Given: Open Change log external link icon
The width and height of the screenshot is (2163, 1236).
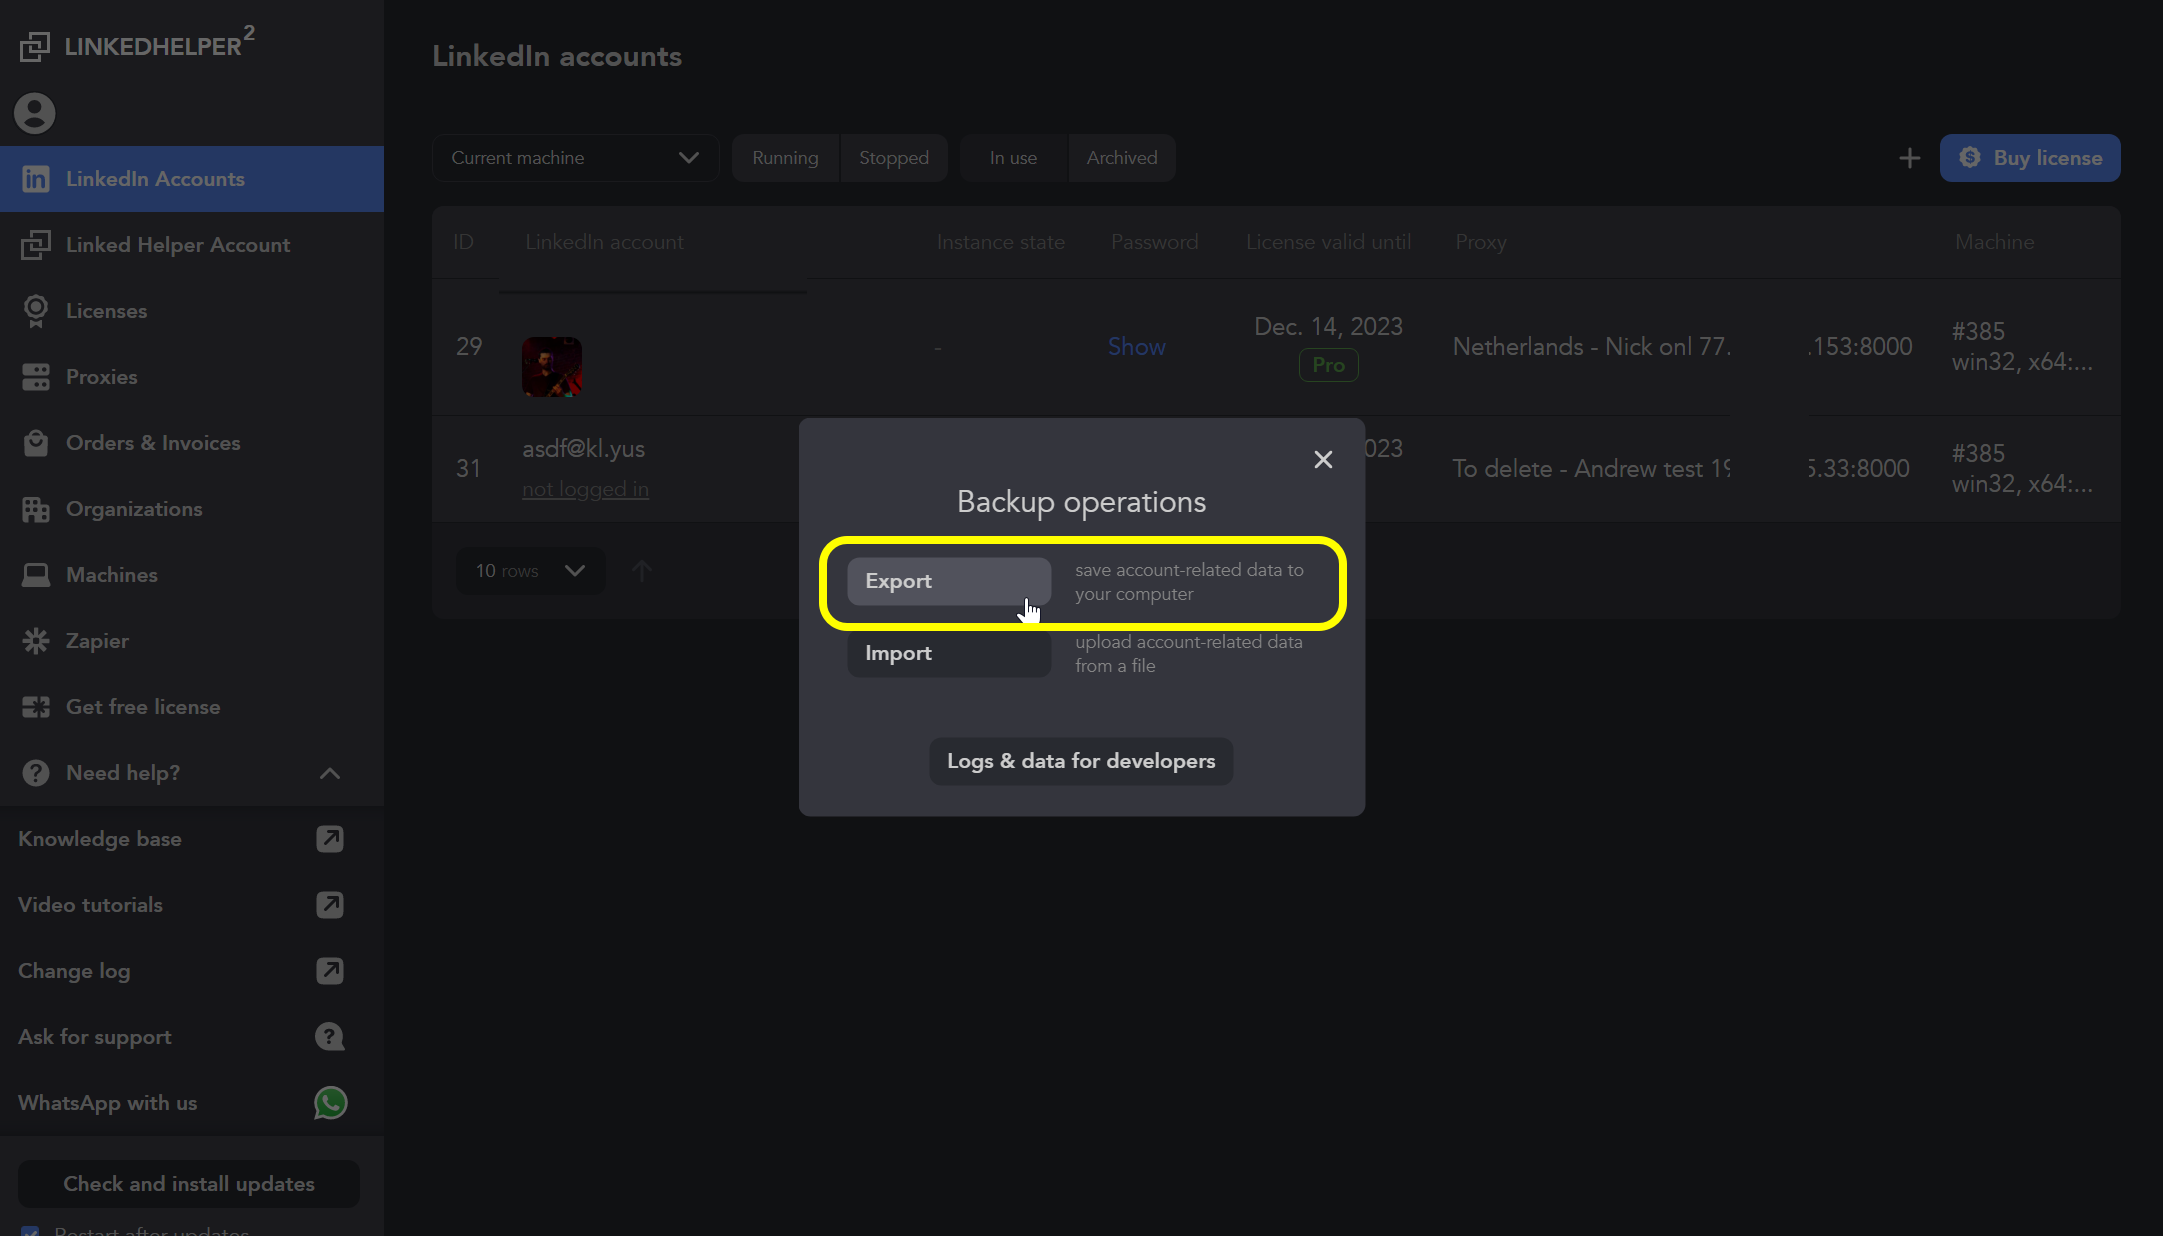Looking at the screenshot, I should point(330,971).
